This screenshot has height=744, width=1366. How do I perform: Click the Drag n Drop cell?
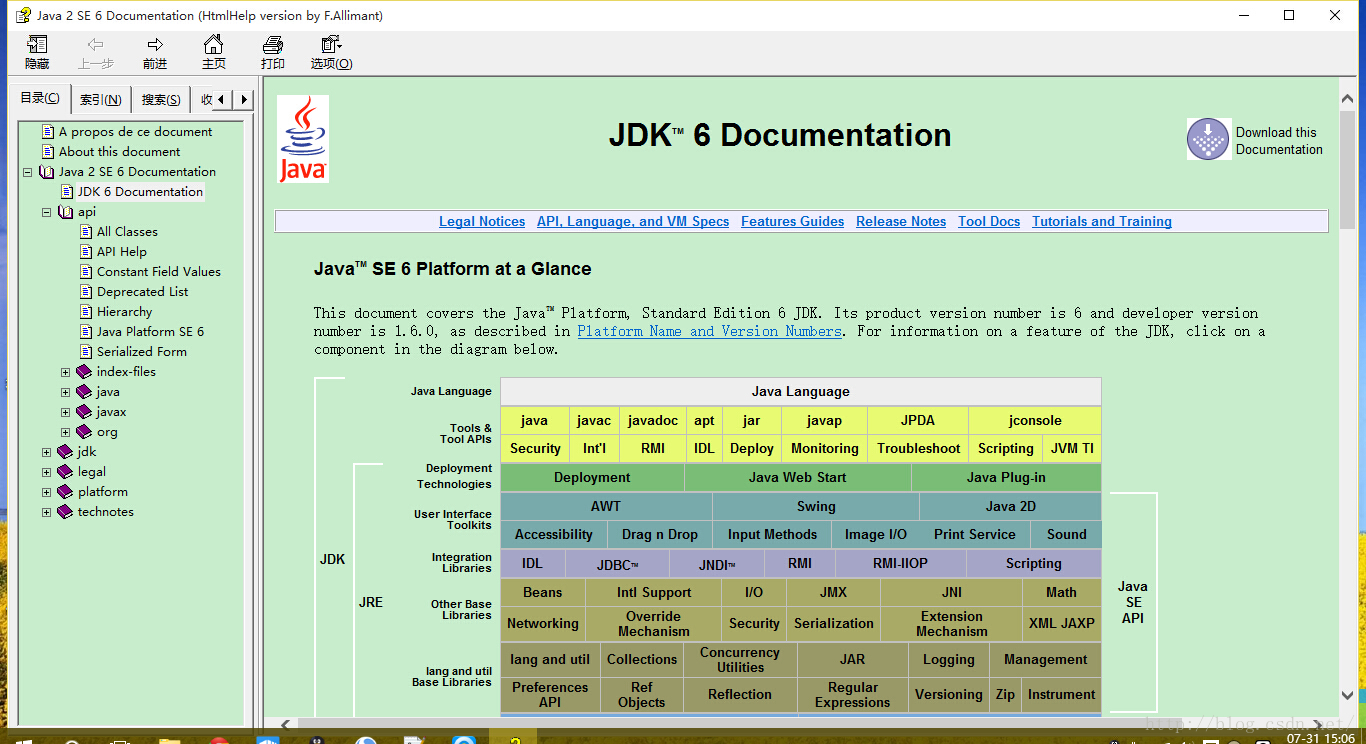pyautogui.click(x=660, y=535)
